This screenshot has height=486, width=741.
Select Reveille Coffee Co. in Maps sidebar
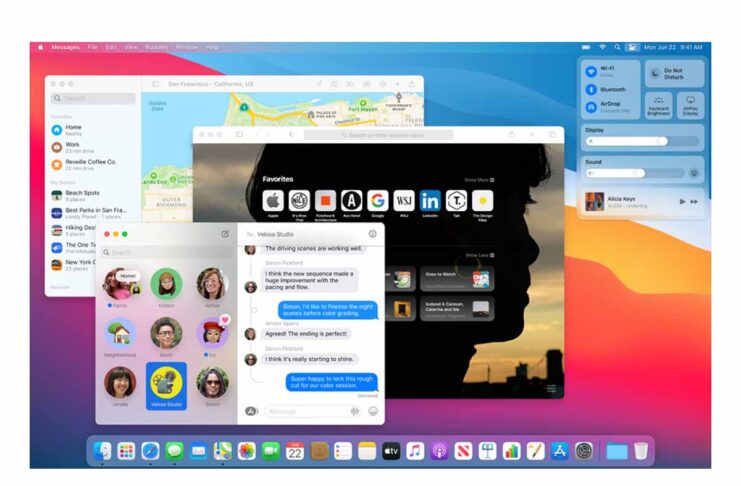coord(94,165)
